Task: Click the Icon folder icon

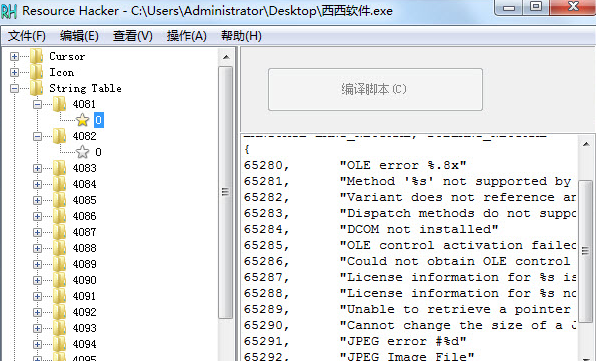Action: pos(36,72)
